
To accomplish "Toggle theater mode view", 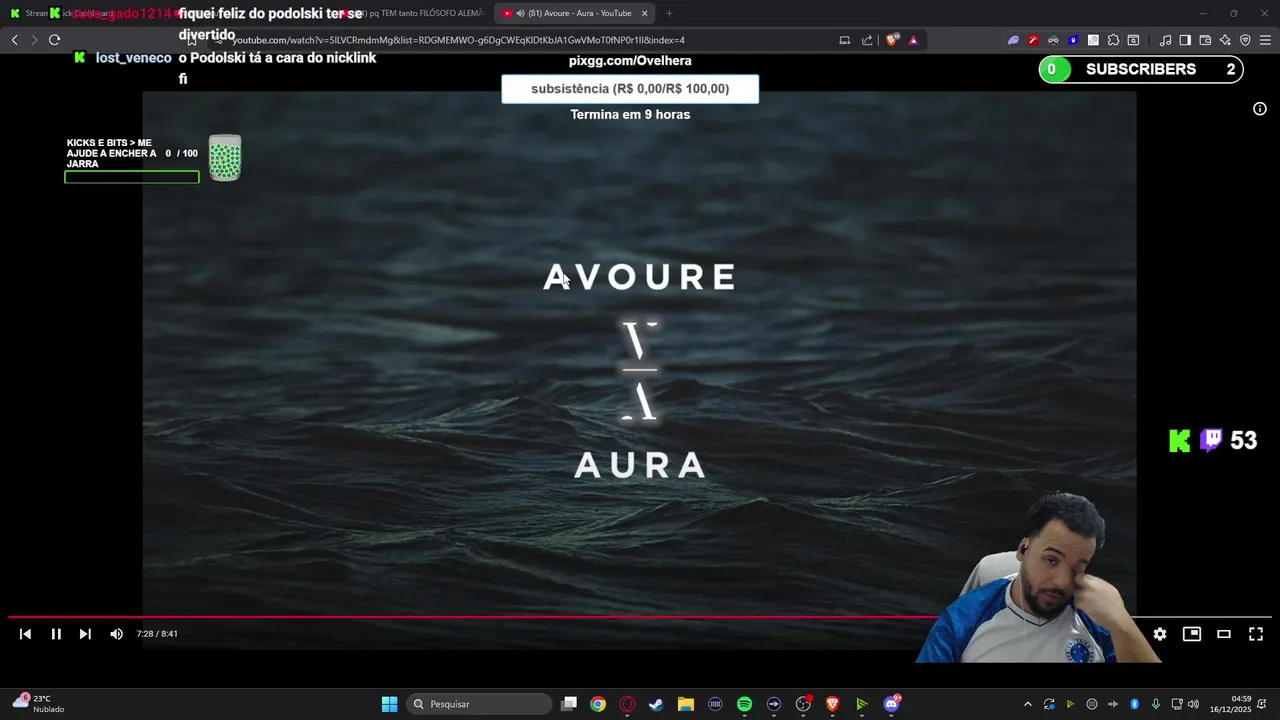I will pyautogui.click(x=1224, y=634).
